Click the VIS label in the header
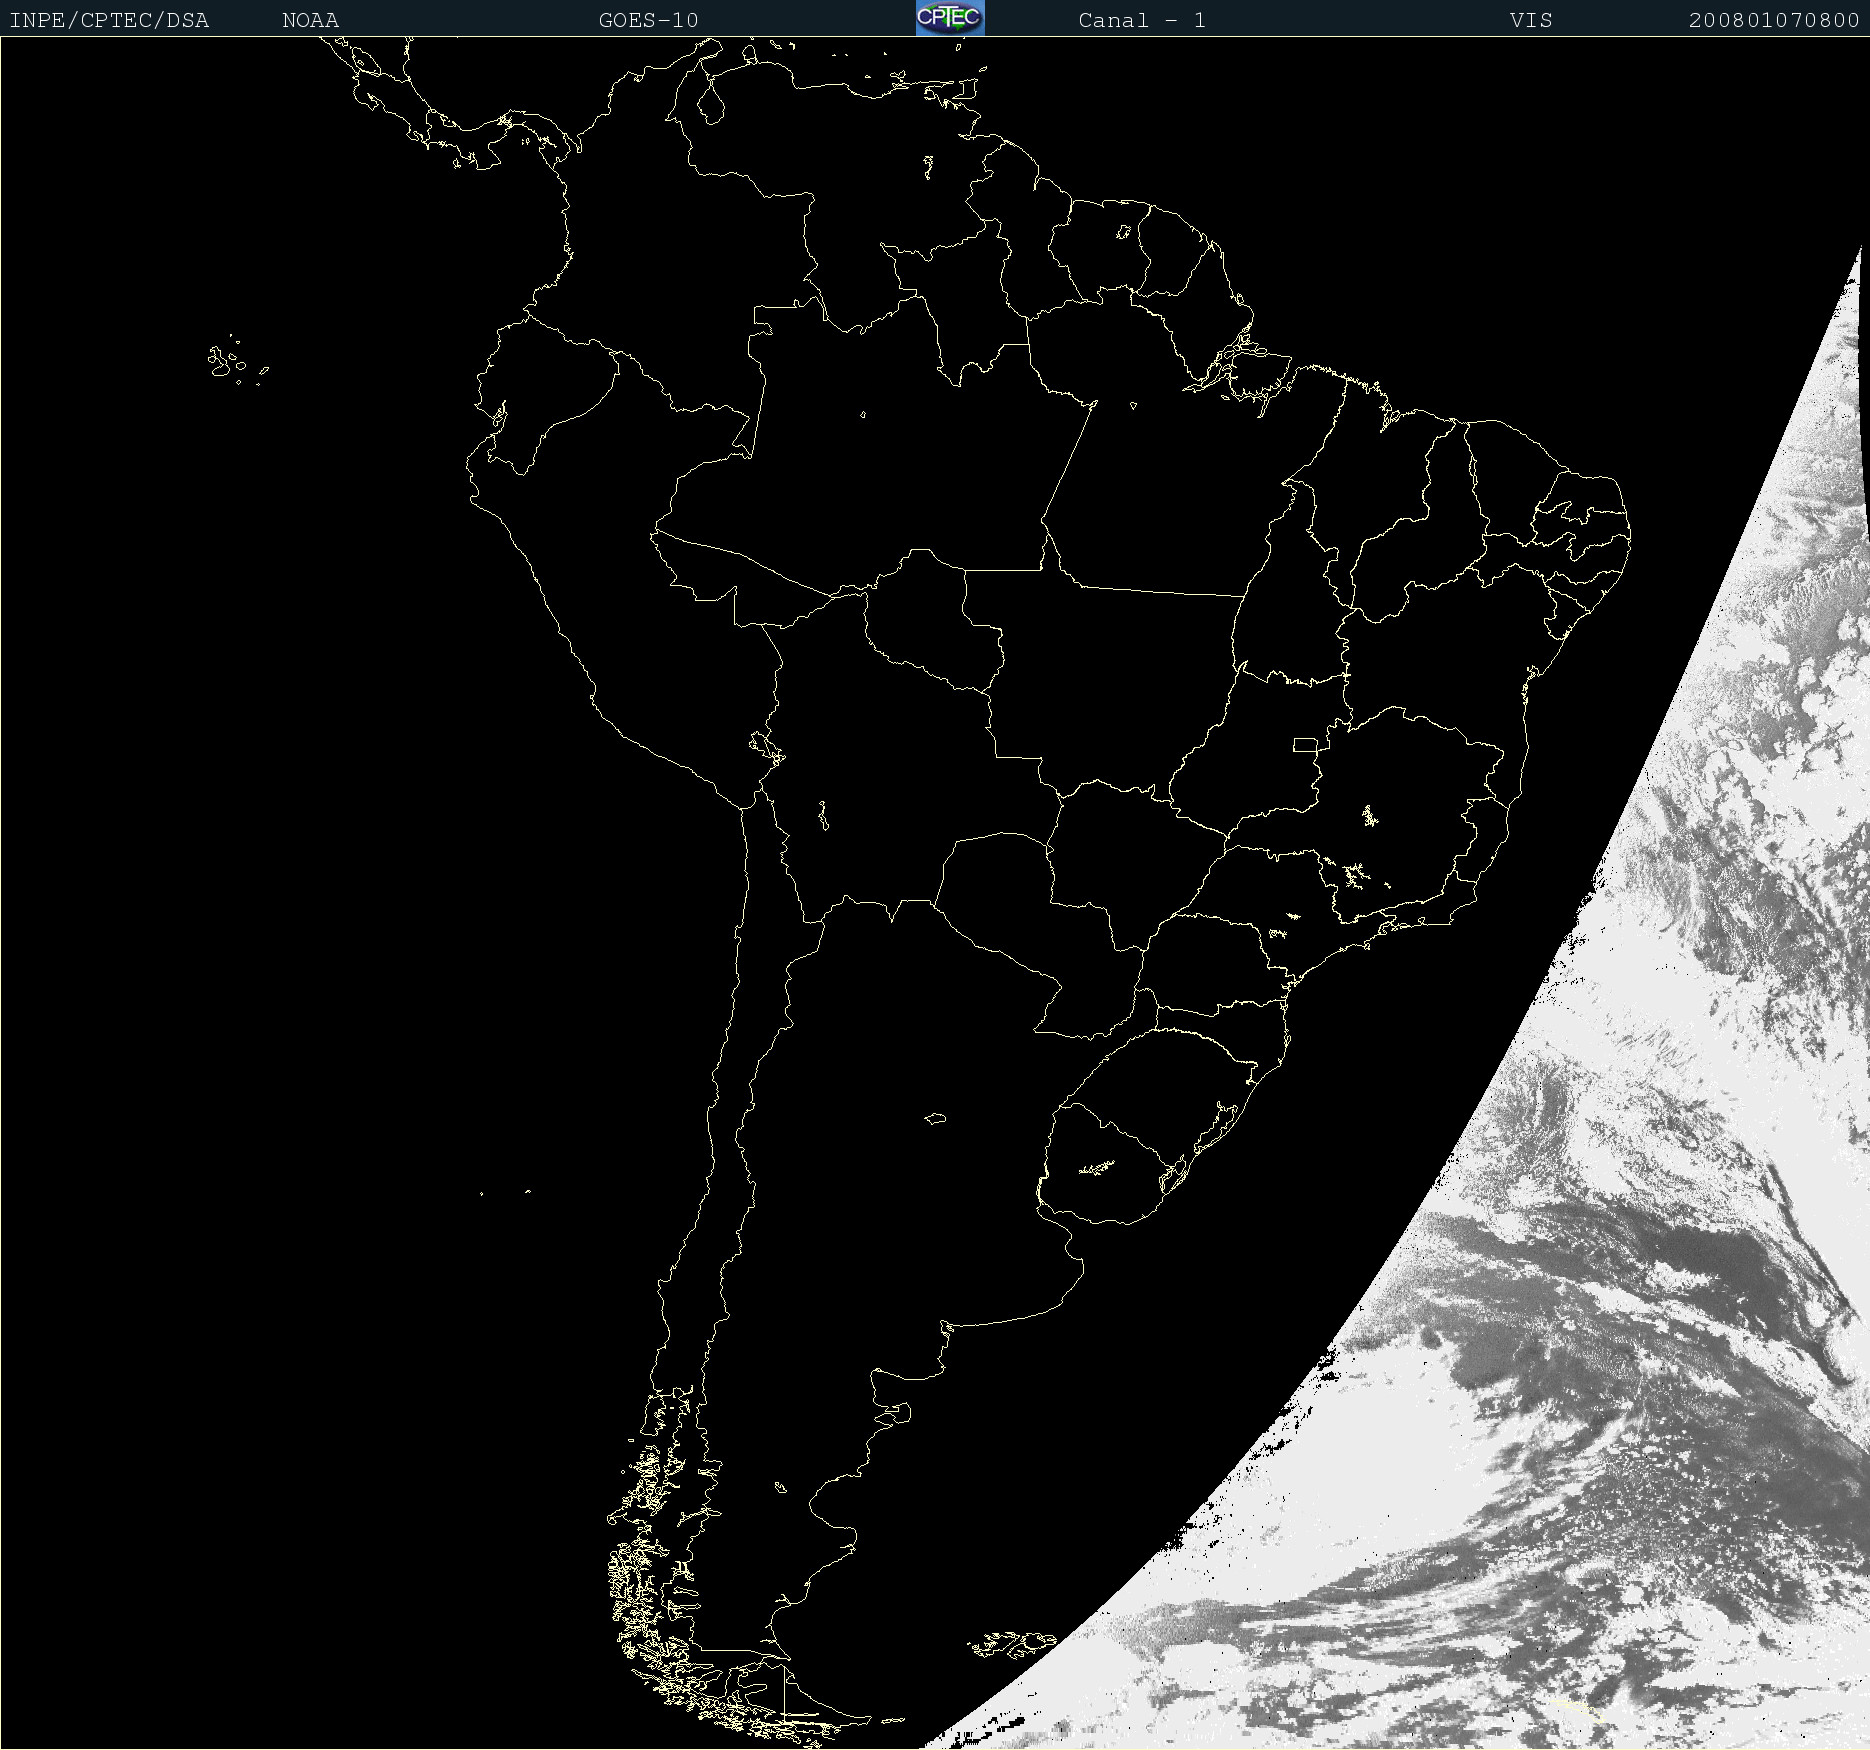The height and width of the screenshot is (1750, 1870). click(1531, 20)
